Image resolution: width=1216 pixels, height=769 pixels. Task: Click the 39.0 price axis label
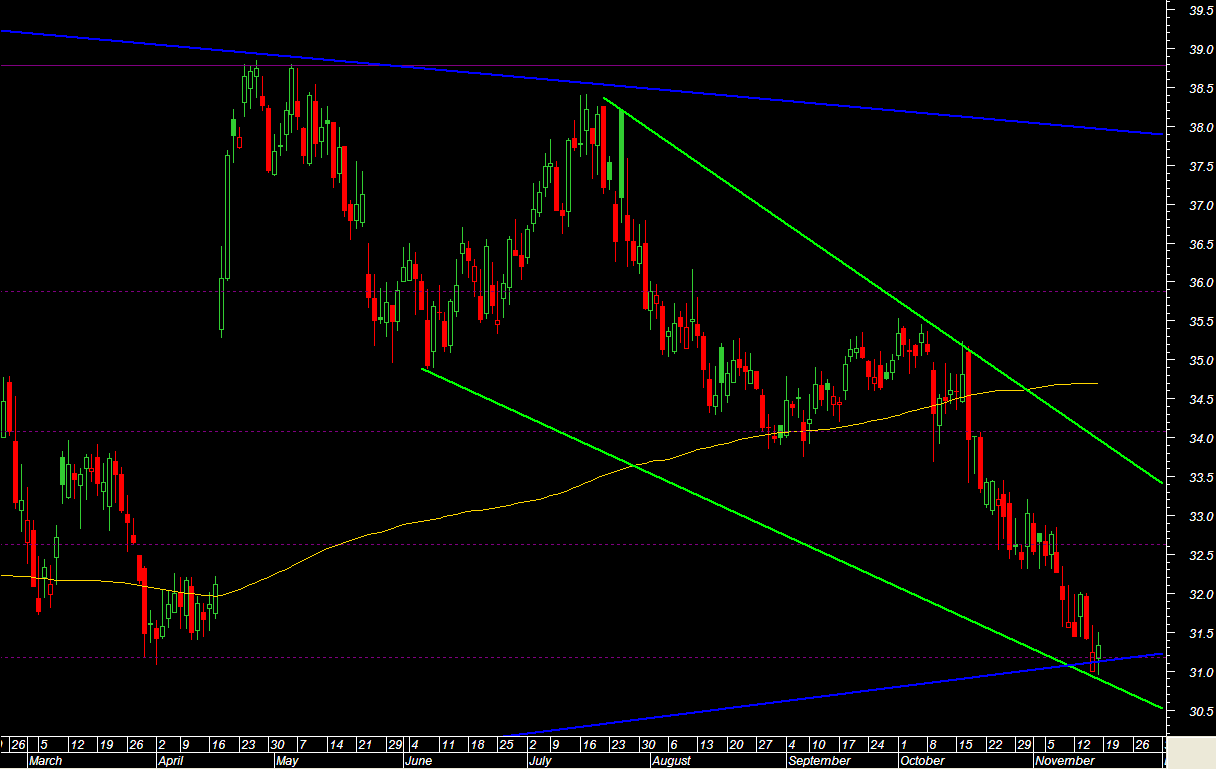[x=1200, y=50]
